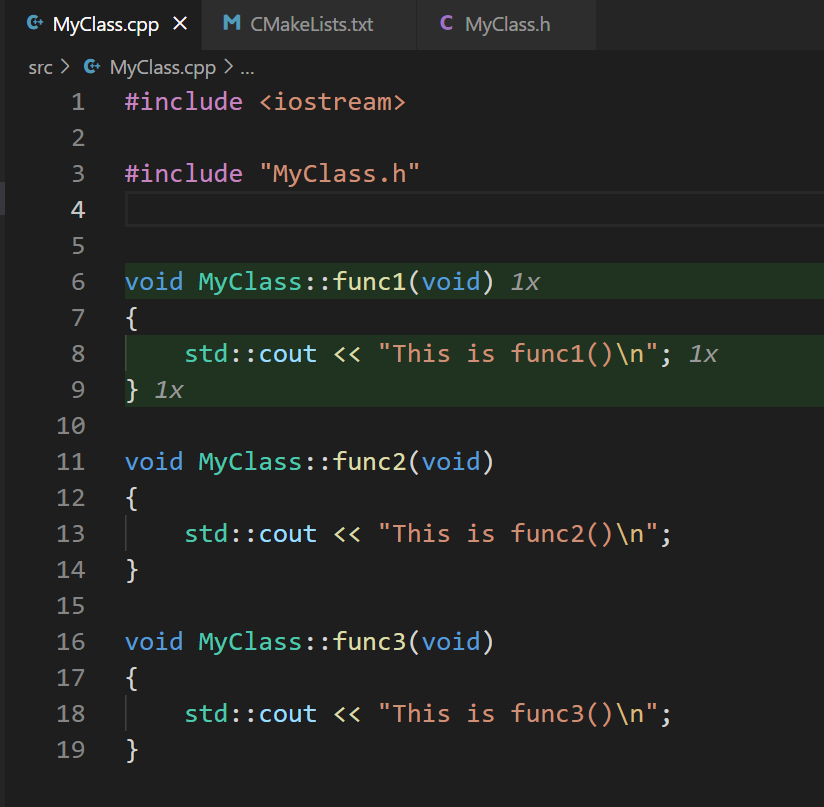Click line number 13 gutter area
Image resolution: width=824 pixels, height=807 pixels.
[x=71, y=533]
